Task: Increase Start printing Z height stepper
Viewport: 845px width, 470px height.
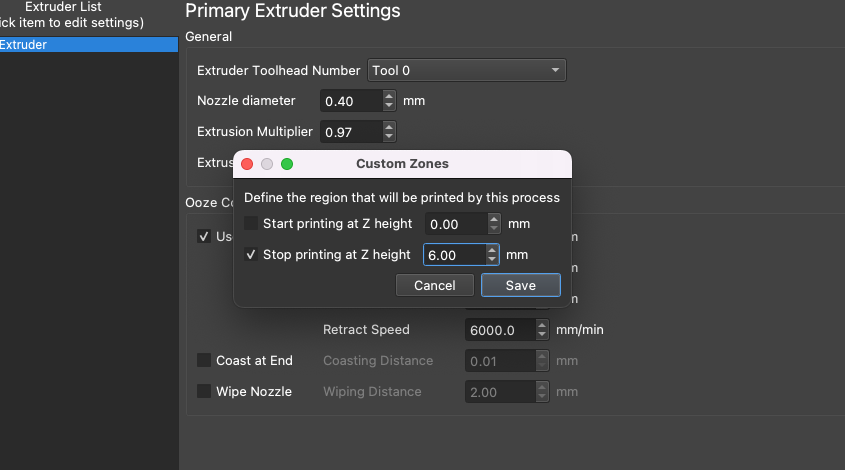Action: click(494, 219)
